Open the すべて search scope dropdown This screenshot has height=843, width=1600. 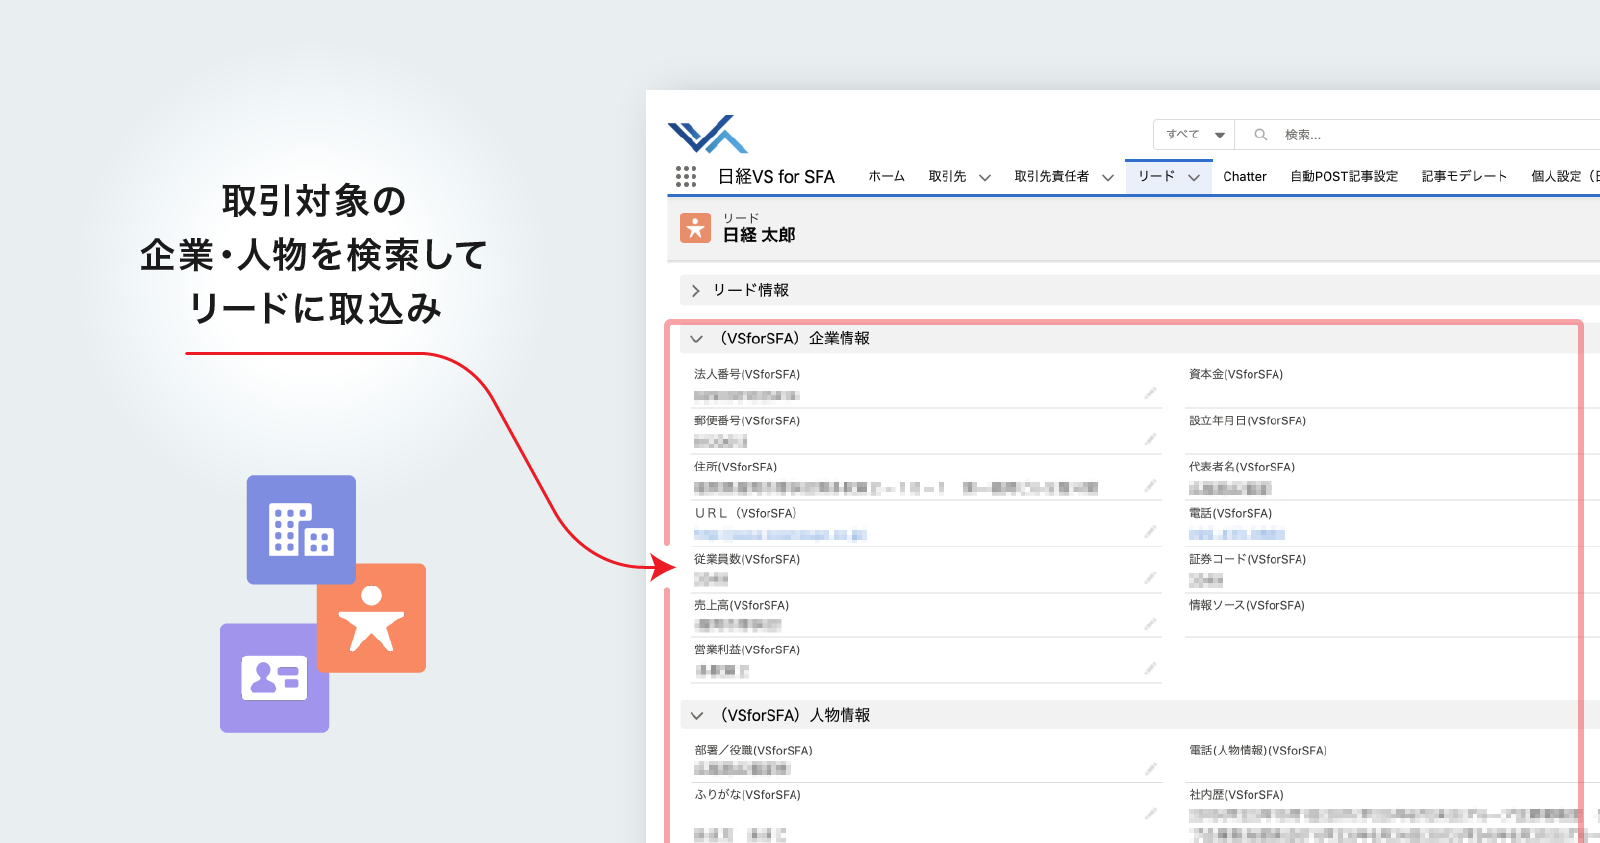[1194, 134]
